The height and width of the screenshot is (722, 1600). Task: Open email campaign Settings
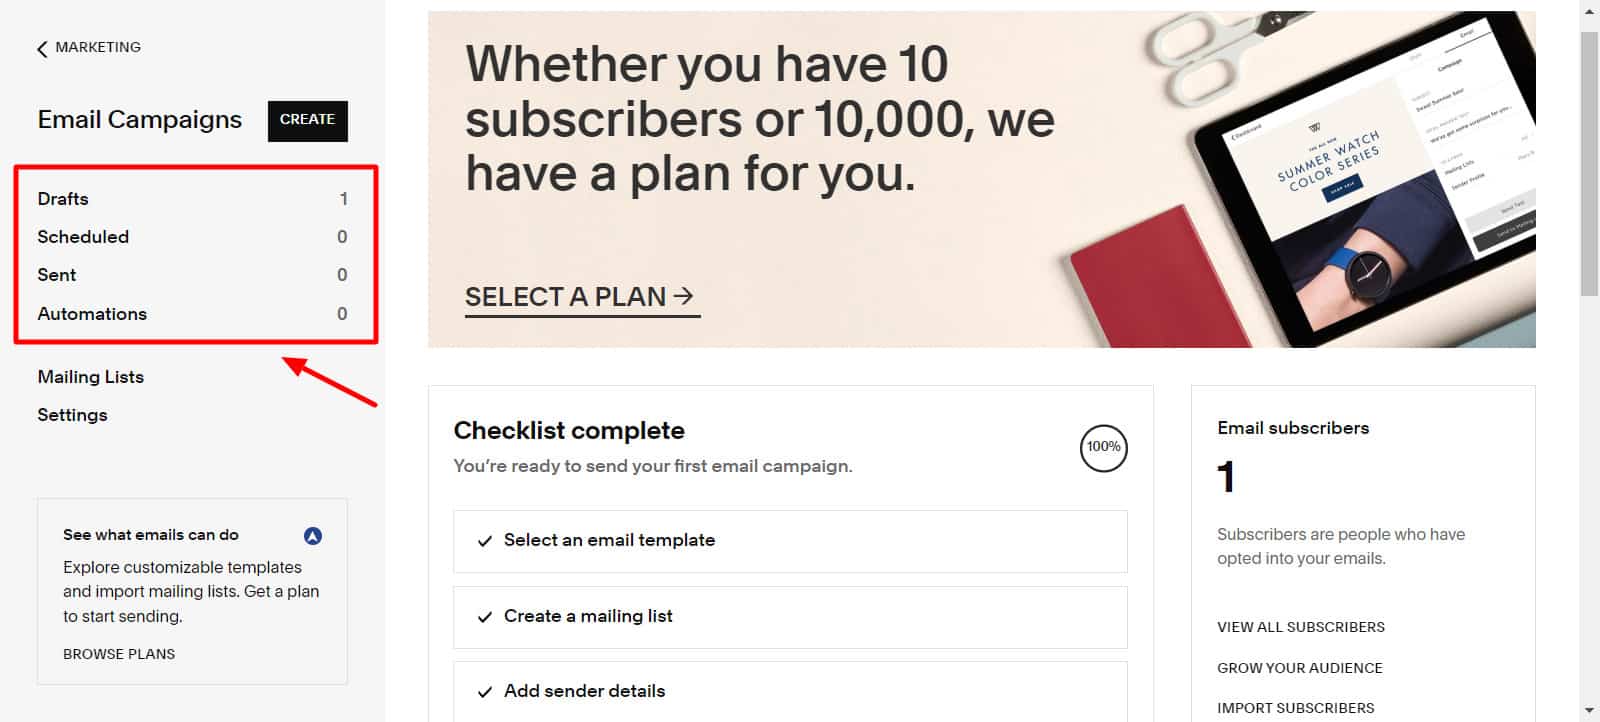tap(72, 415)
